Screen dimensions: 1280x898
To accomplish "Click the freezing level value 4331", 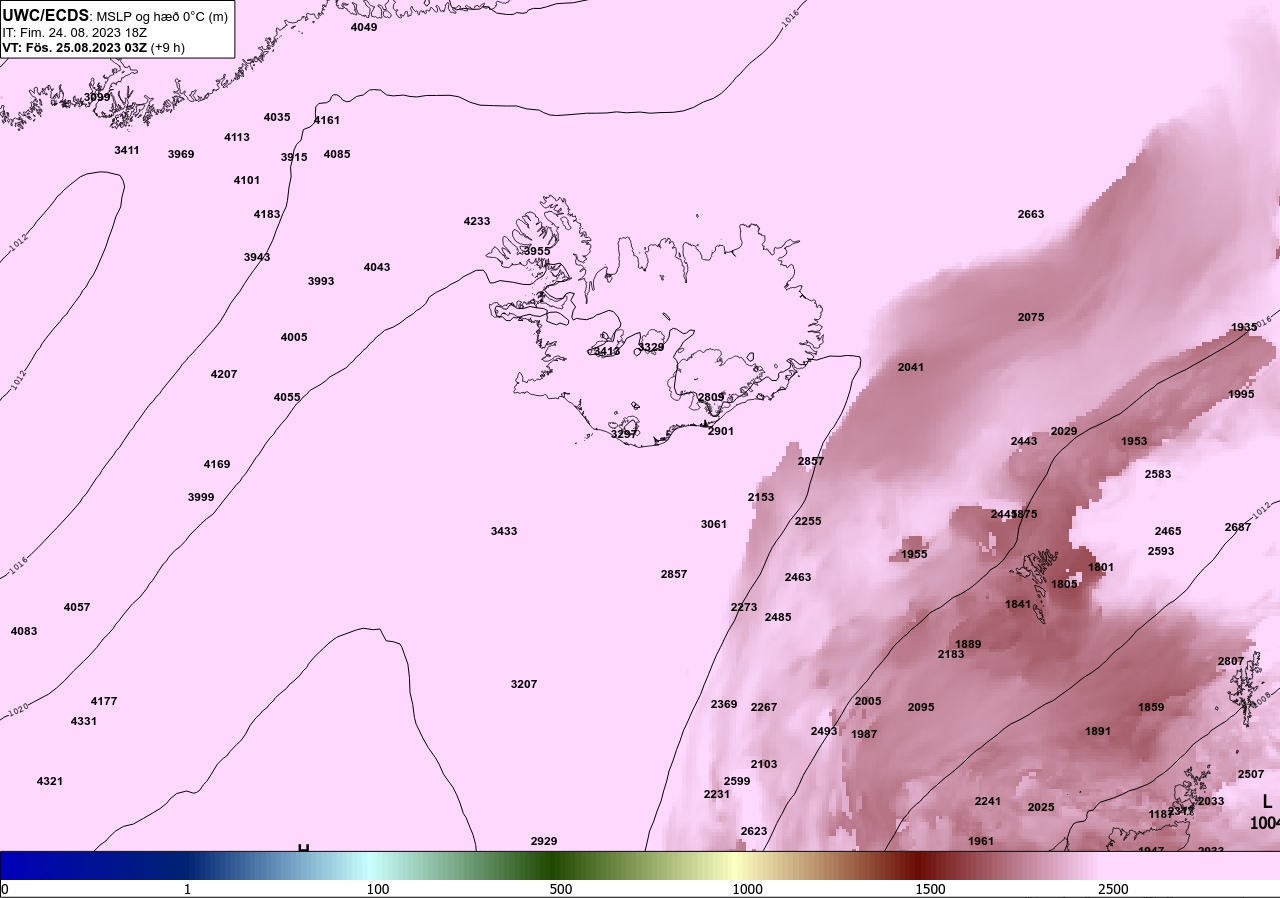I will tap(84, 721).
